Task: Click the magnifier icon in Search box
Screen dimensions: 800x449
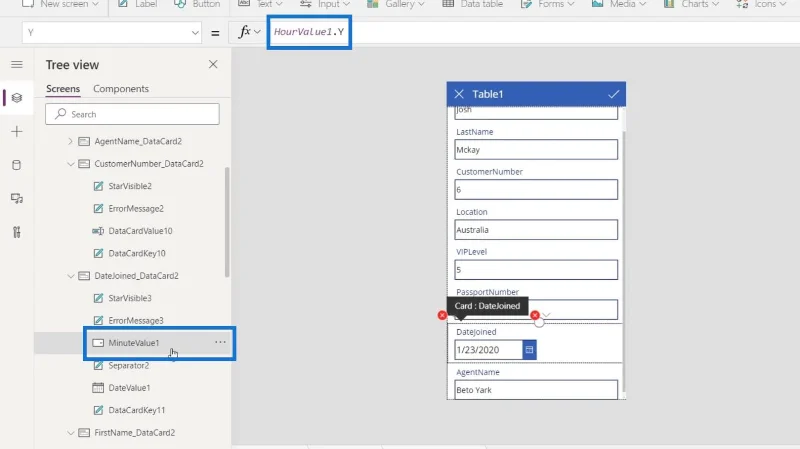Action: coord(61,114)
